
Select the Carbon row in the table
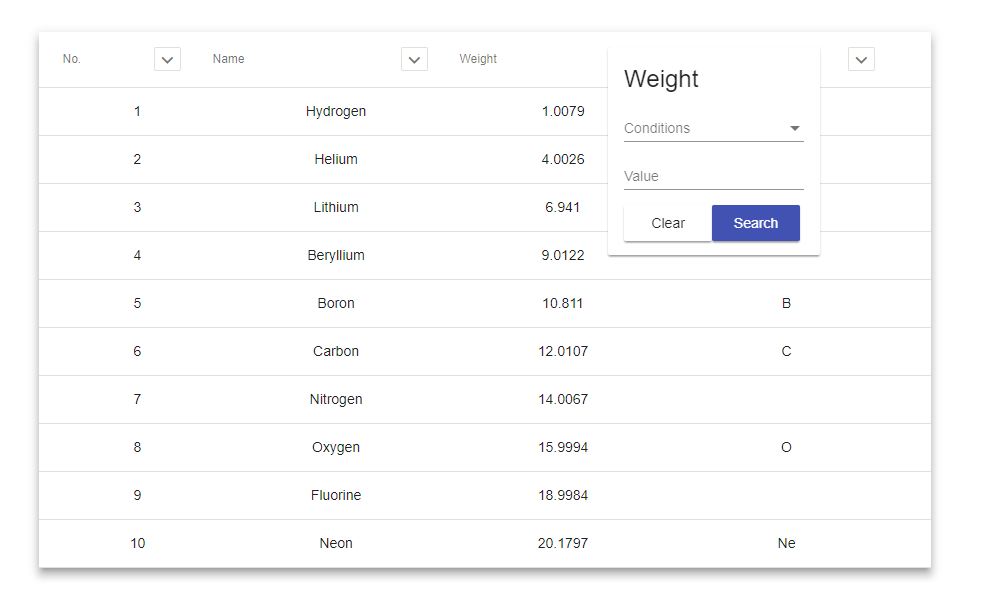(x=336, y=351)
